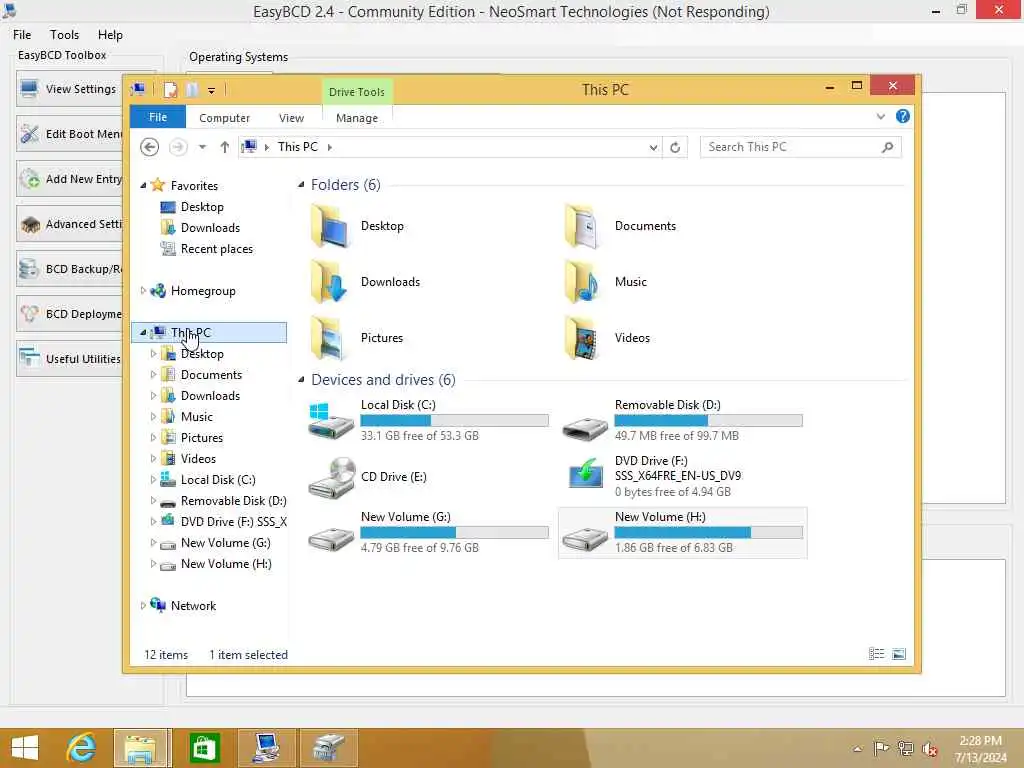Select the Videos folder icon
The image size is (1024, 768).
tap(582, 338)
